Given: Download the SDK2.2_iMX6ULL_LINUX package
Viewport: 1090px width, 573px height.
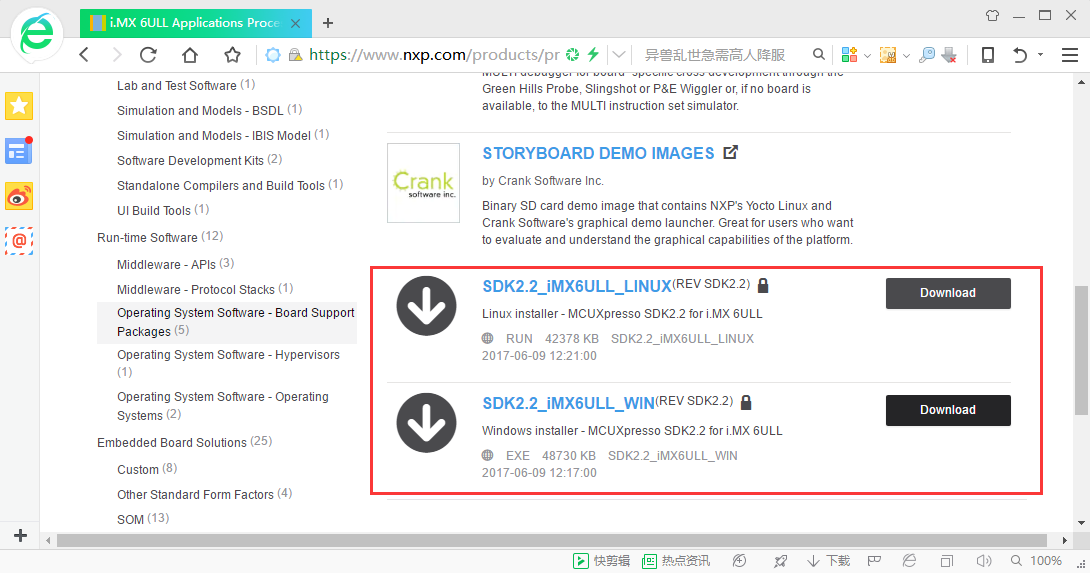Looking at the screenshot, I should pyautogui.click(x=948, y=293).
